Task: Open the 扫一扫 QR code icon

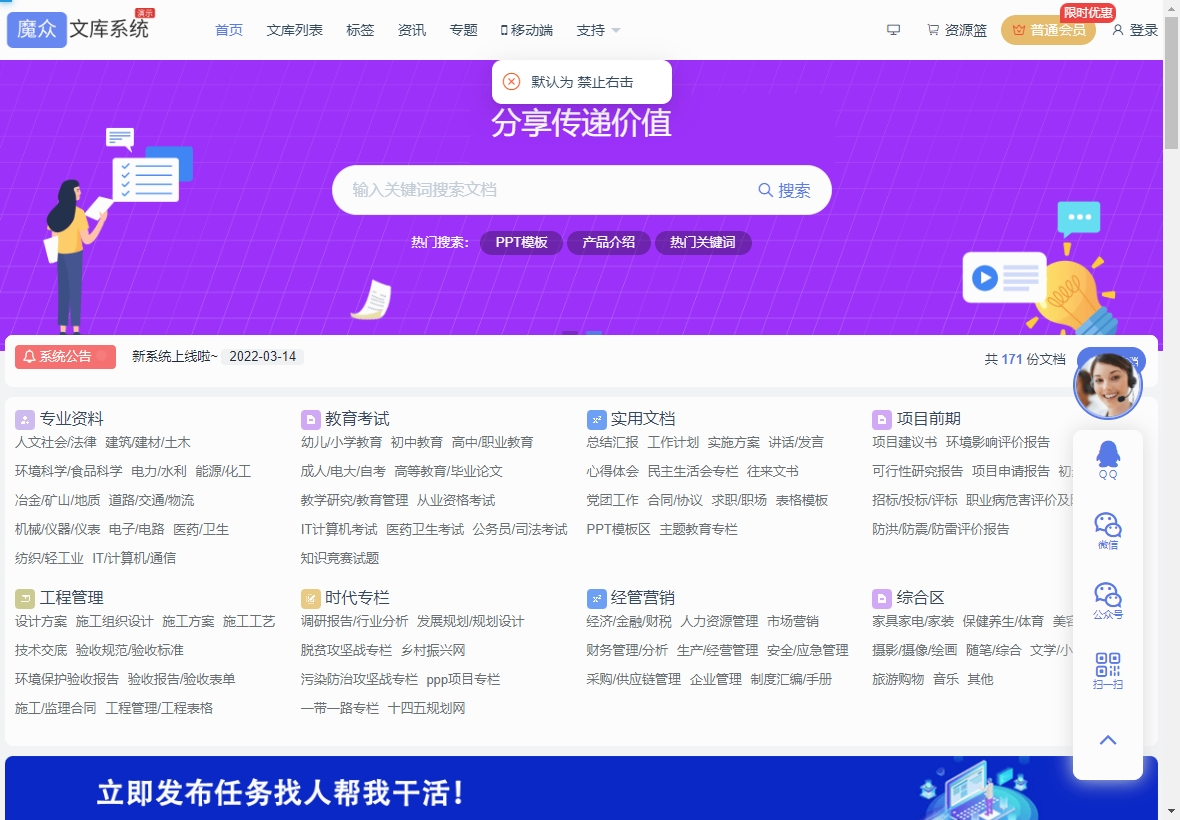Action: tap(1107, 670)
